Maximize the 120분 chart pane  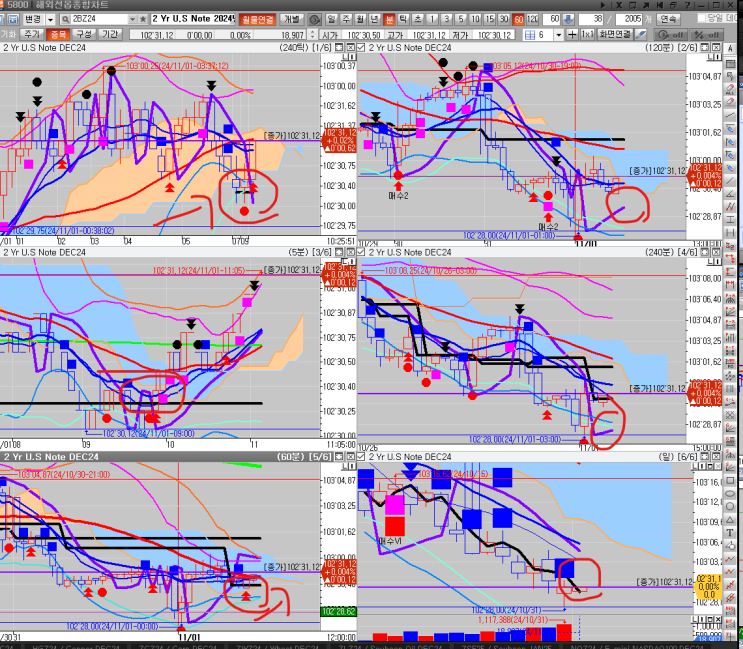(x=705, y=47)
